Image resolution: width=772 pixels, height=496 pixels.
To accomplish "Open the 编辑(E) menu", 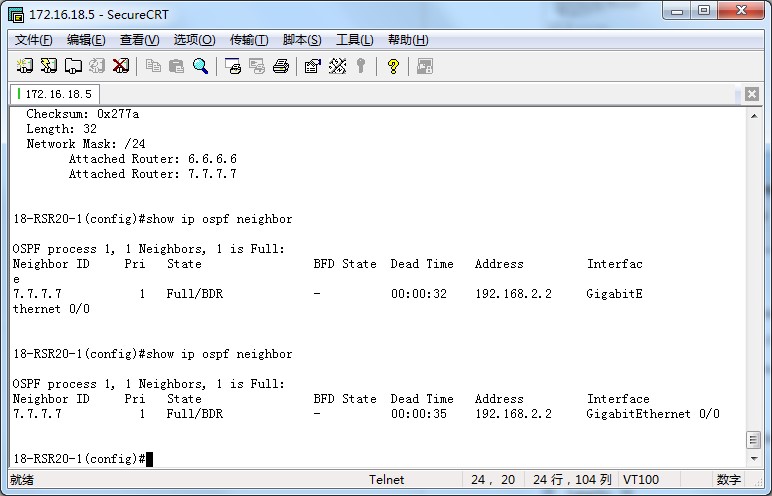I will 86,40.
